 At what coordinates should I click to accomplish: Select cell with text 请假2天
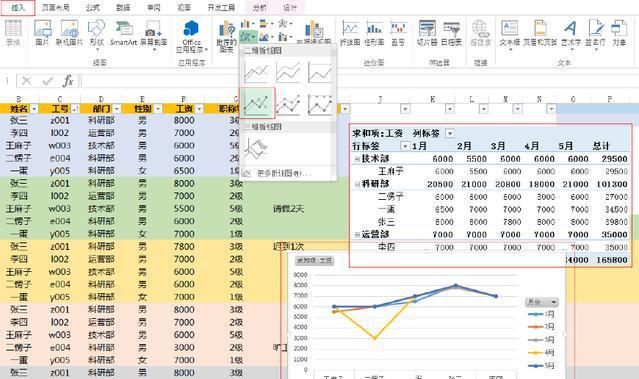click(288, 209)
